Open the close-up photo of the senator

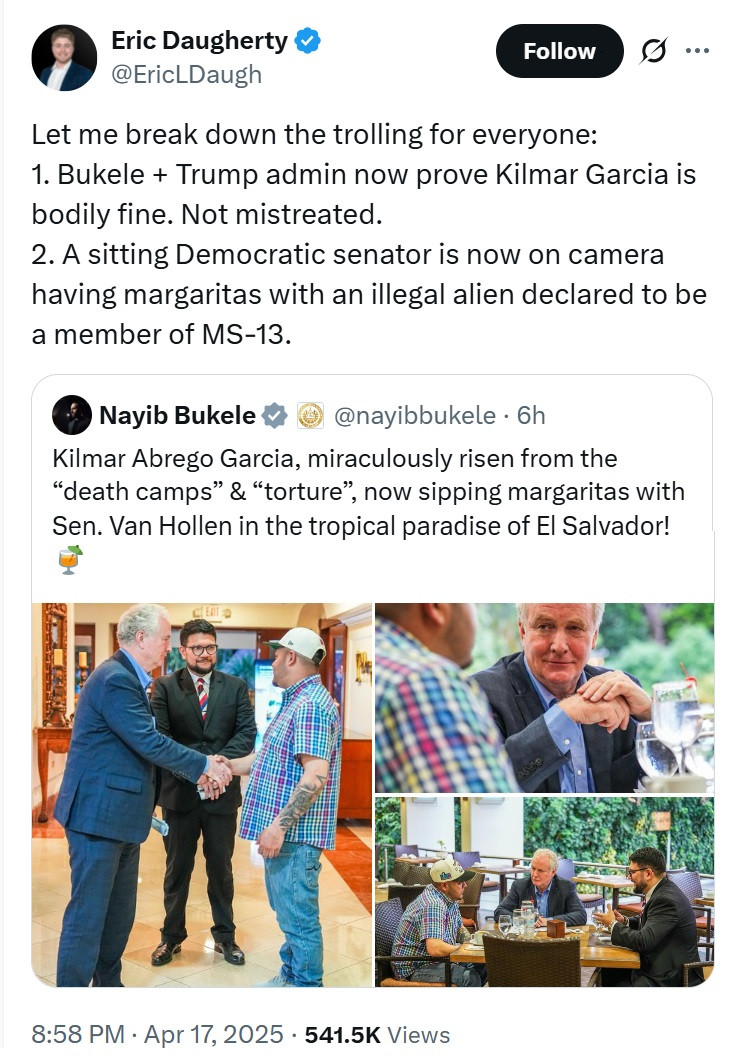coord(544,697)
